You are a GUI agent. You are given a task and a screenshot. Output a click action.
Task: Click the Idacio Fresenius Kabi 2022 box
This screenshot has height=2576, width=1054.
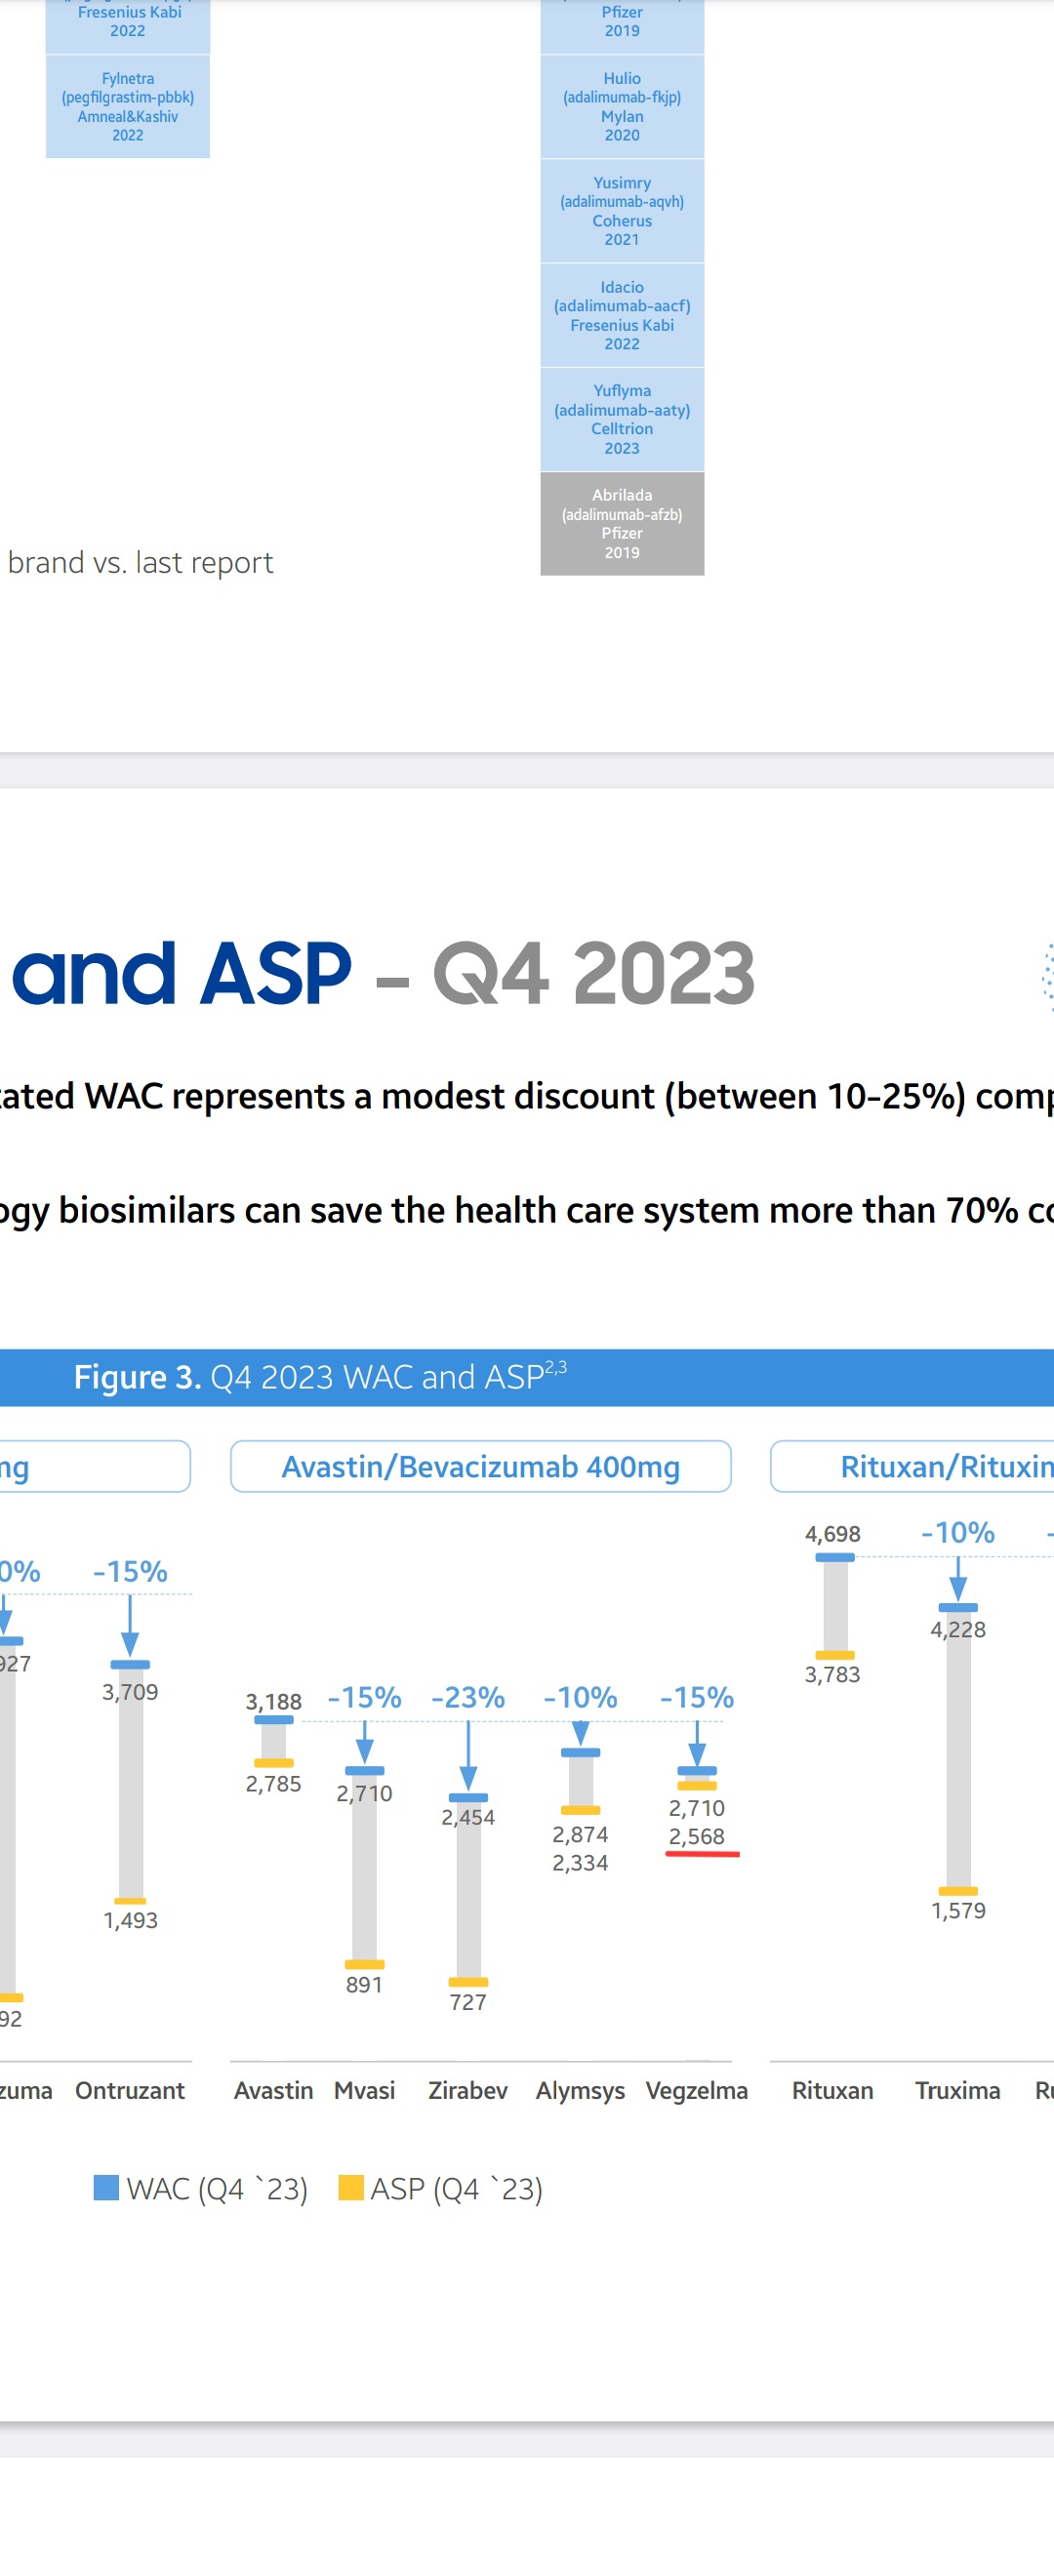point(622,315)
